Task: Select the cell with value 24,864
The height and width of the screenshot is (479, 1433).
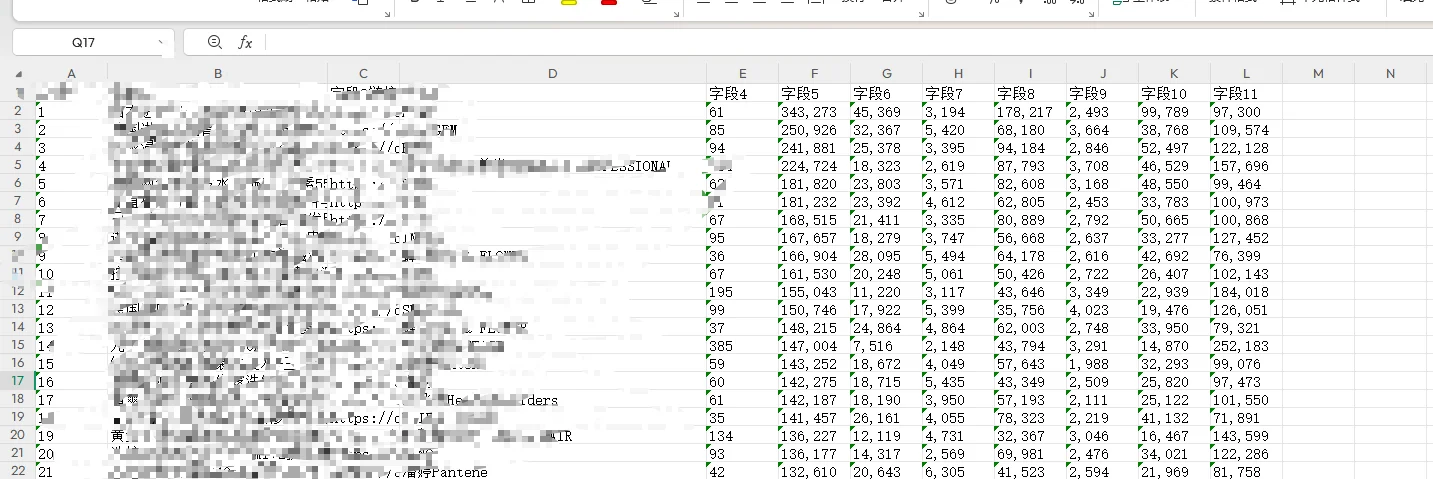Action: pyautogui.click(x=886, y=328)
